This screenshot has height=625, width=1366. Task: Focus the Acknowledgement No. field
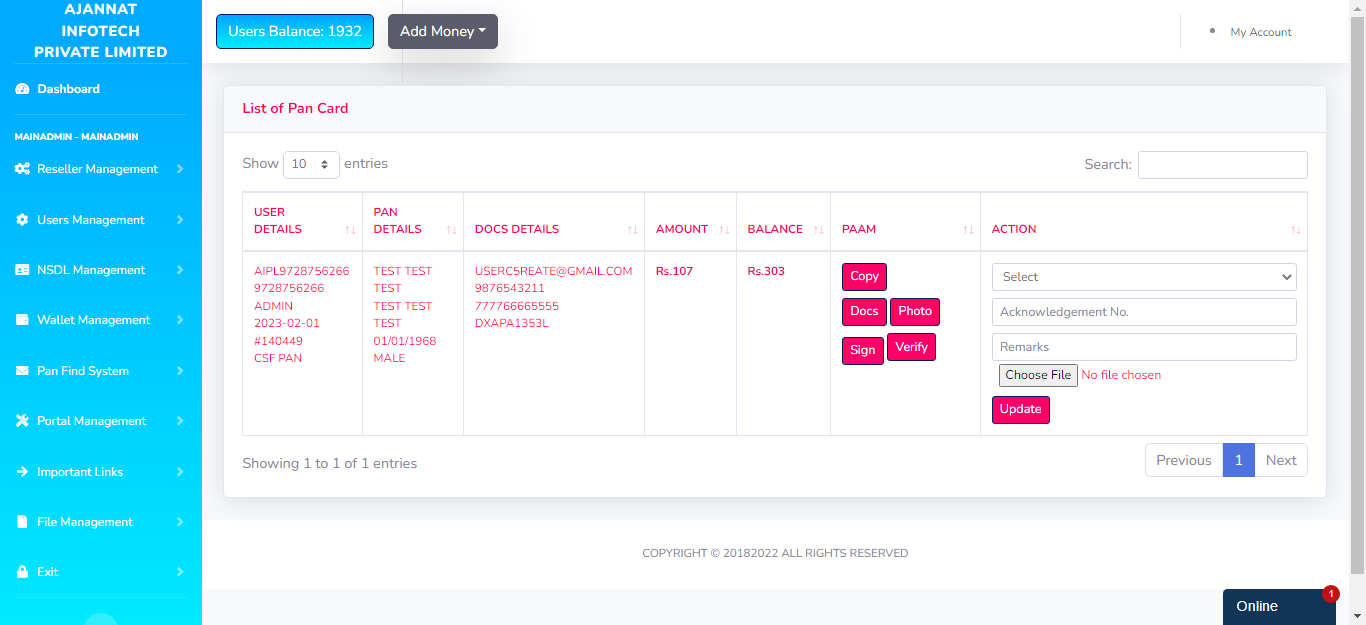click(1144, 312)
